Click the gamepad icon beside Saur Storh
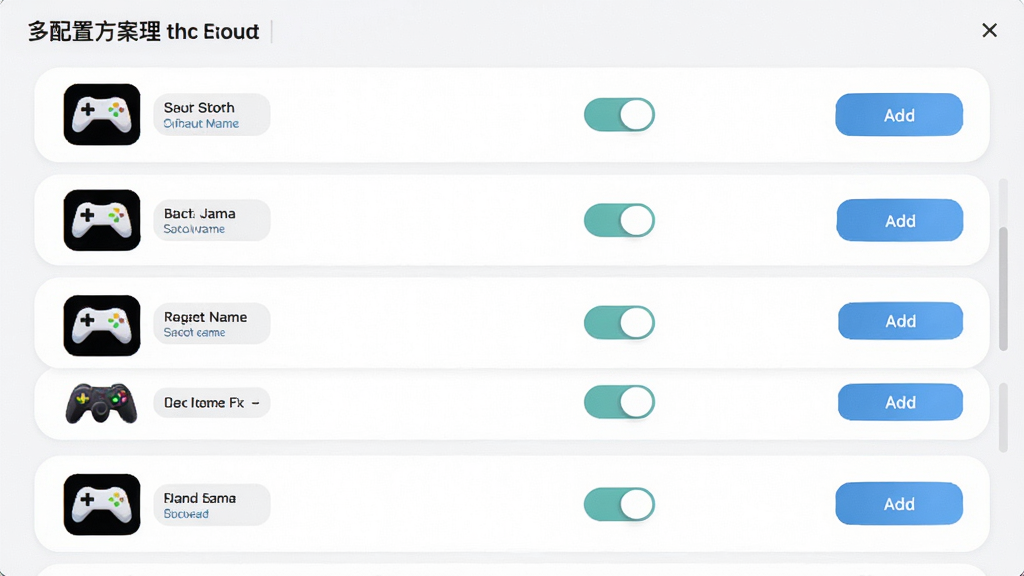 click(102, 114)
